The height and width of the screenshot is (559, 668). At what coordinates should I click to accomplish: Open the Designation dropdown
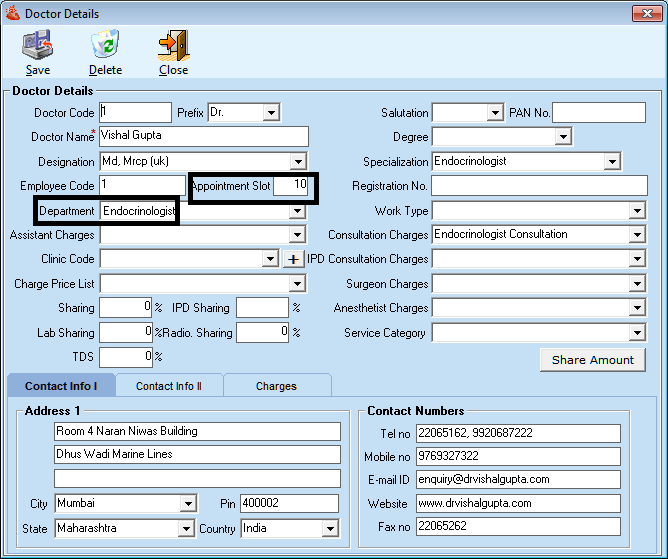[x=297, y=161]
